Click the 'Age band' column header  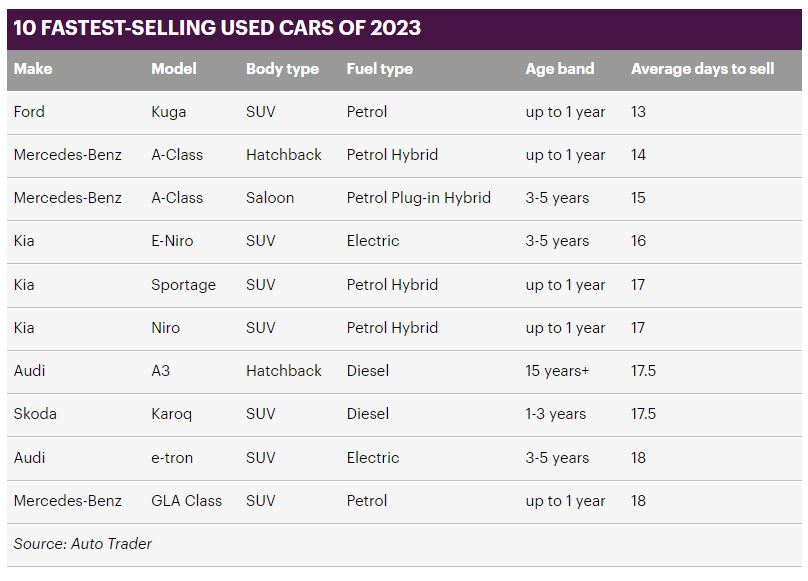point(559,69)
